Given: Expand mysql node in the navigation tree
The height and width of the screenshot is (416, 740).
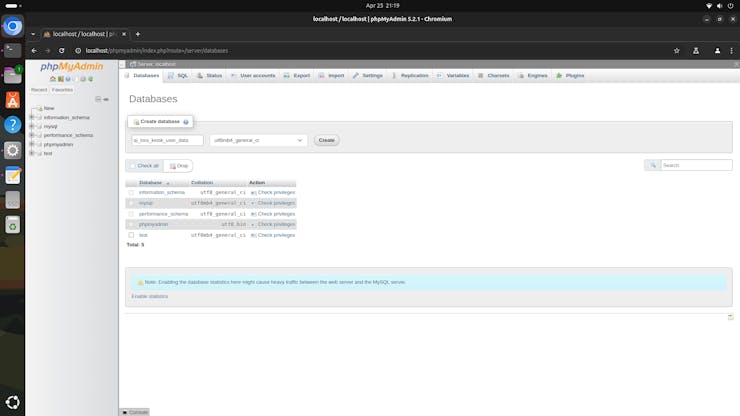Looking at the screenshot, I should [32, 126].
